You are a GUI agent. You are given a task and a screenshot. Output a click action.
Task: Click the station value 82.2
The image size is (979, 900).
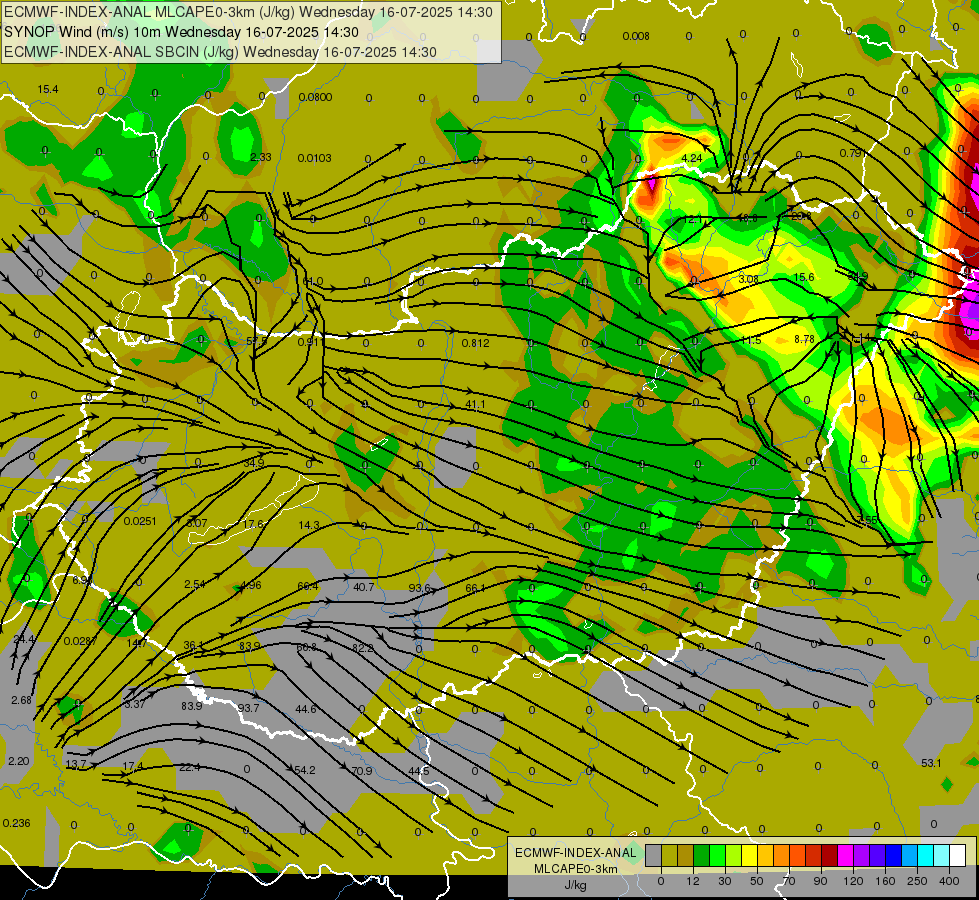362,648
